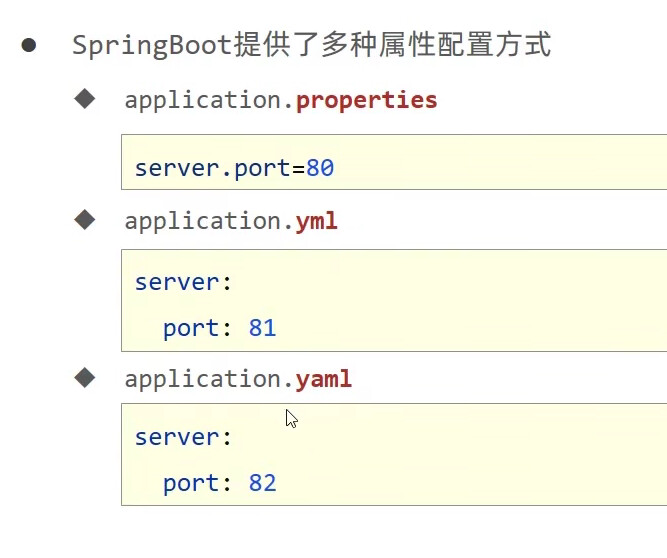Click the server.port=80 code line
This screenshot has height=558, width=667.
pos(234,168)
